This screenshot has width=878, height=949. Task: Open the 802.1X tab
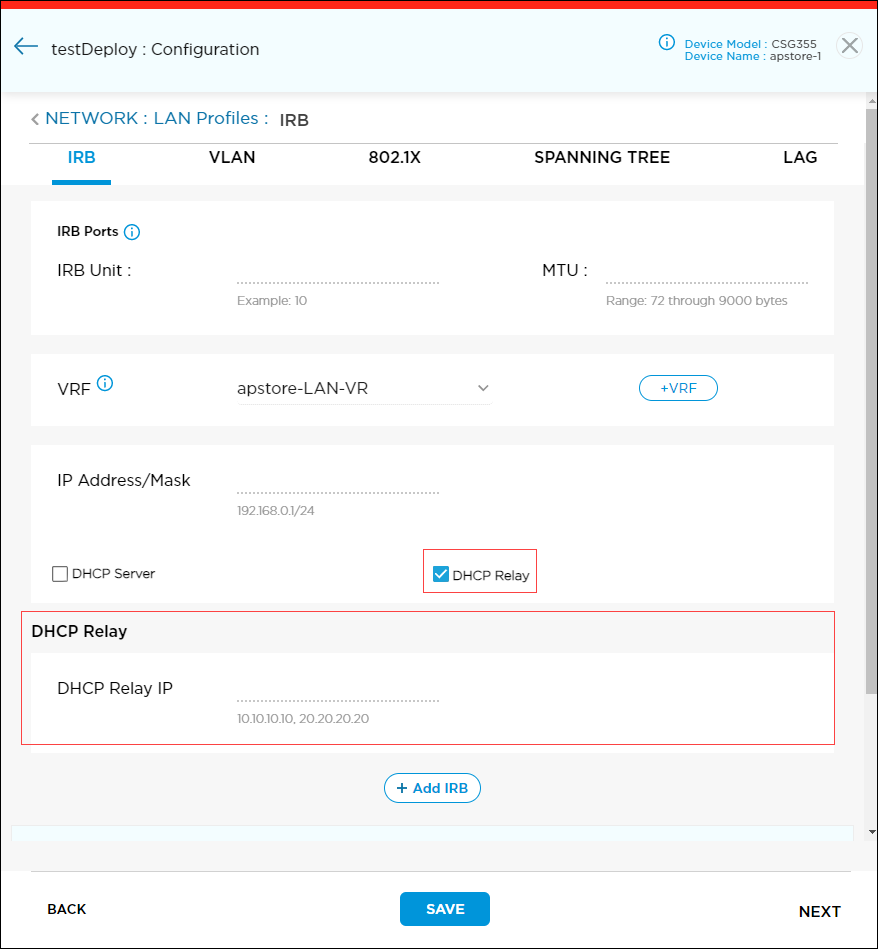click(394, 157)
